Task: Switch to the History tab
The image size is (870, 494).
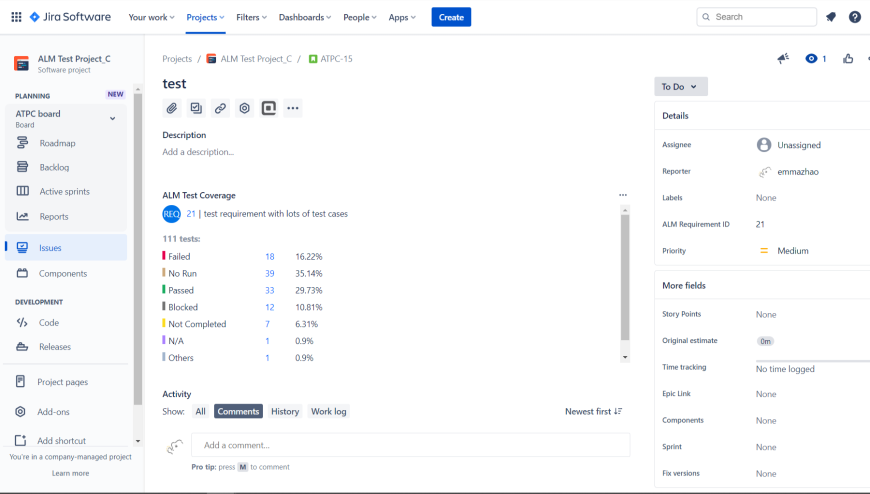Action: [x=285, y=411]
